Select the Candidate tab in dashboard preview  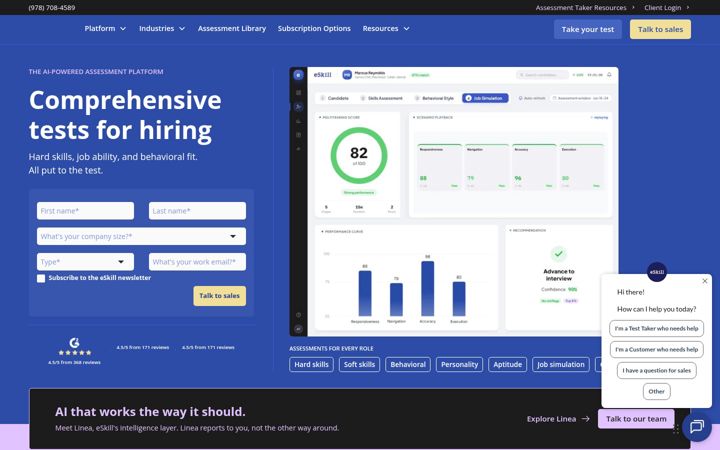pos(335,98)
